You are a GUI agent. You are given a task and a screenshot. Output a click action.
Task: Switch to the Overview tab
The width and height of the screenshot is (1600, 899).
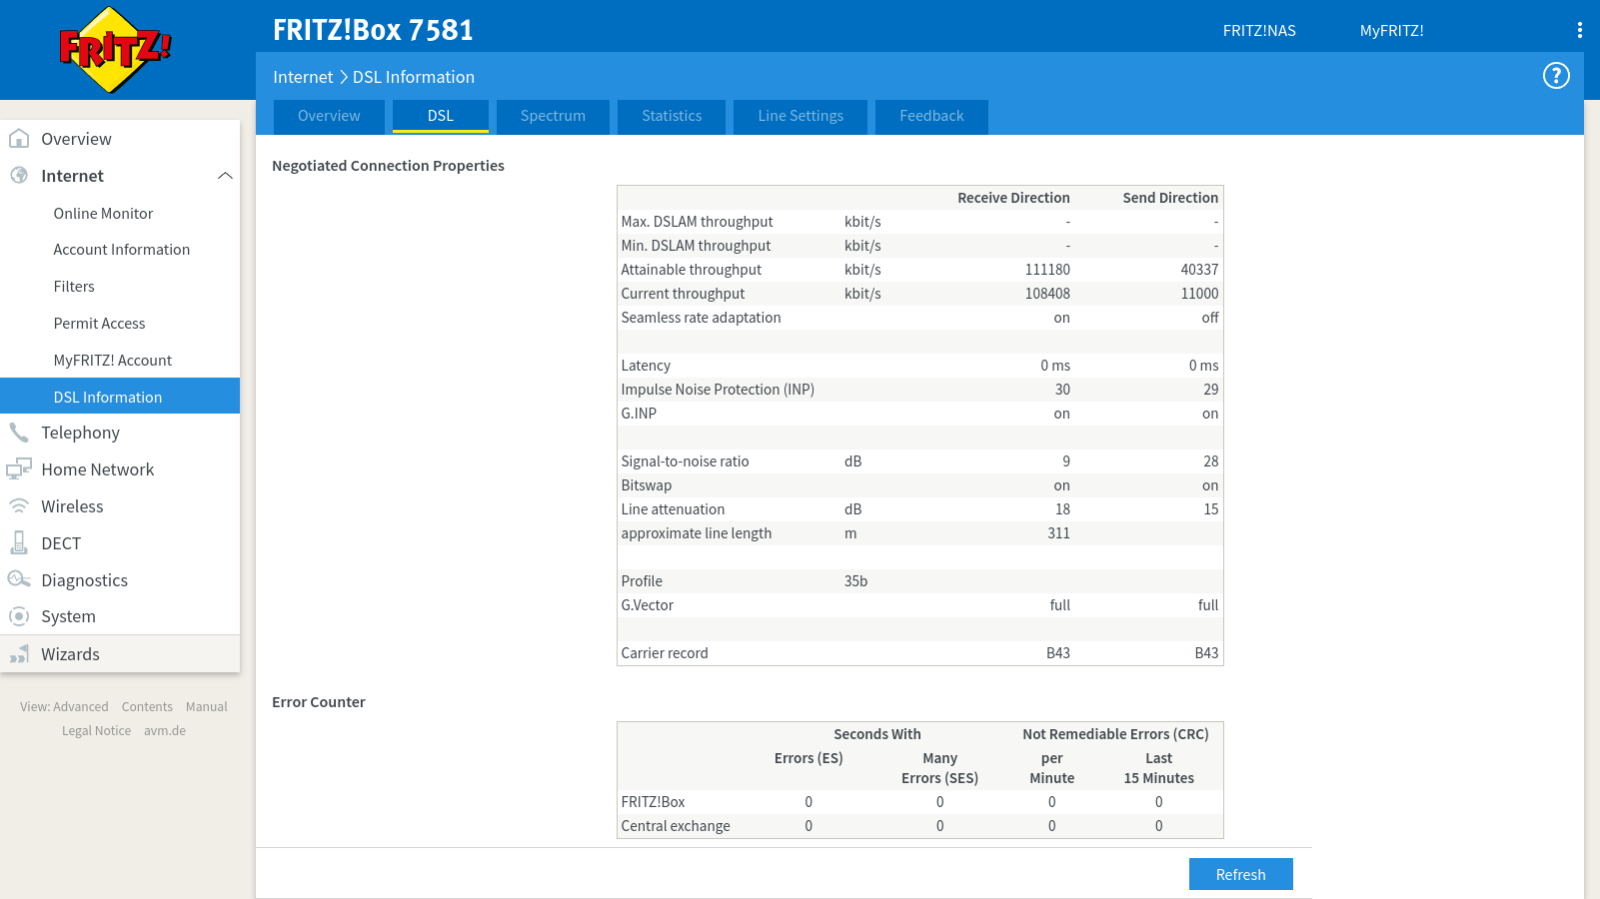tap(329, 116)
